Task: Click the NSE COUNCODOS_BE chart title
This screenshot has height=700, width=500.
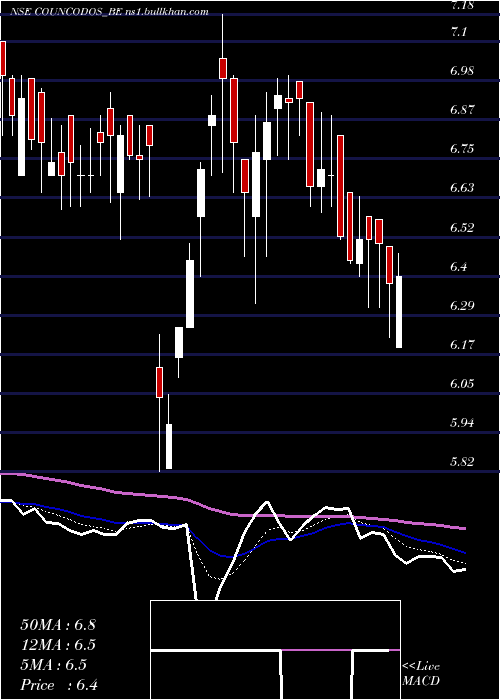Action: tap(109, 12)
